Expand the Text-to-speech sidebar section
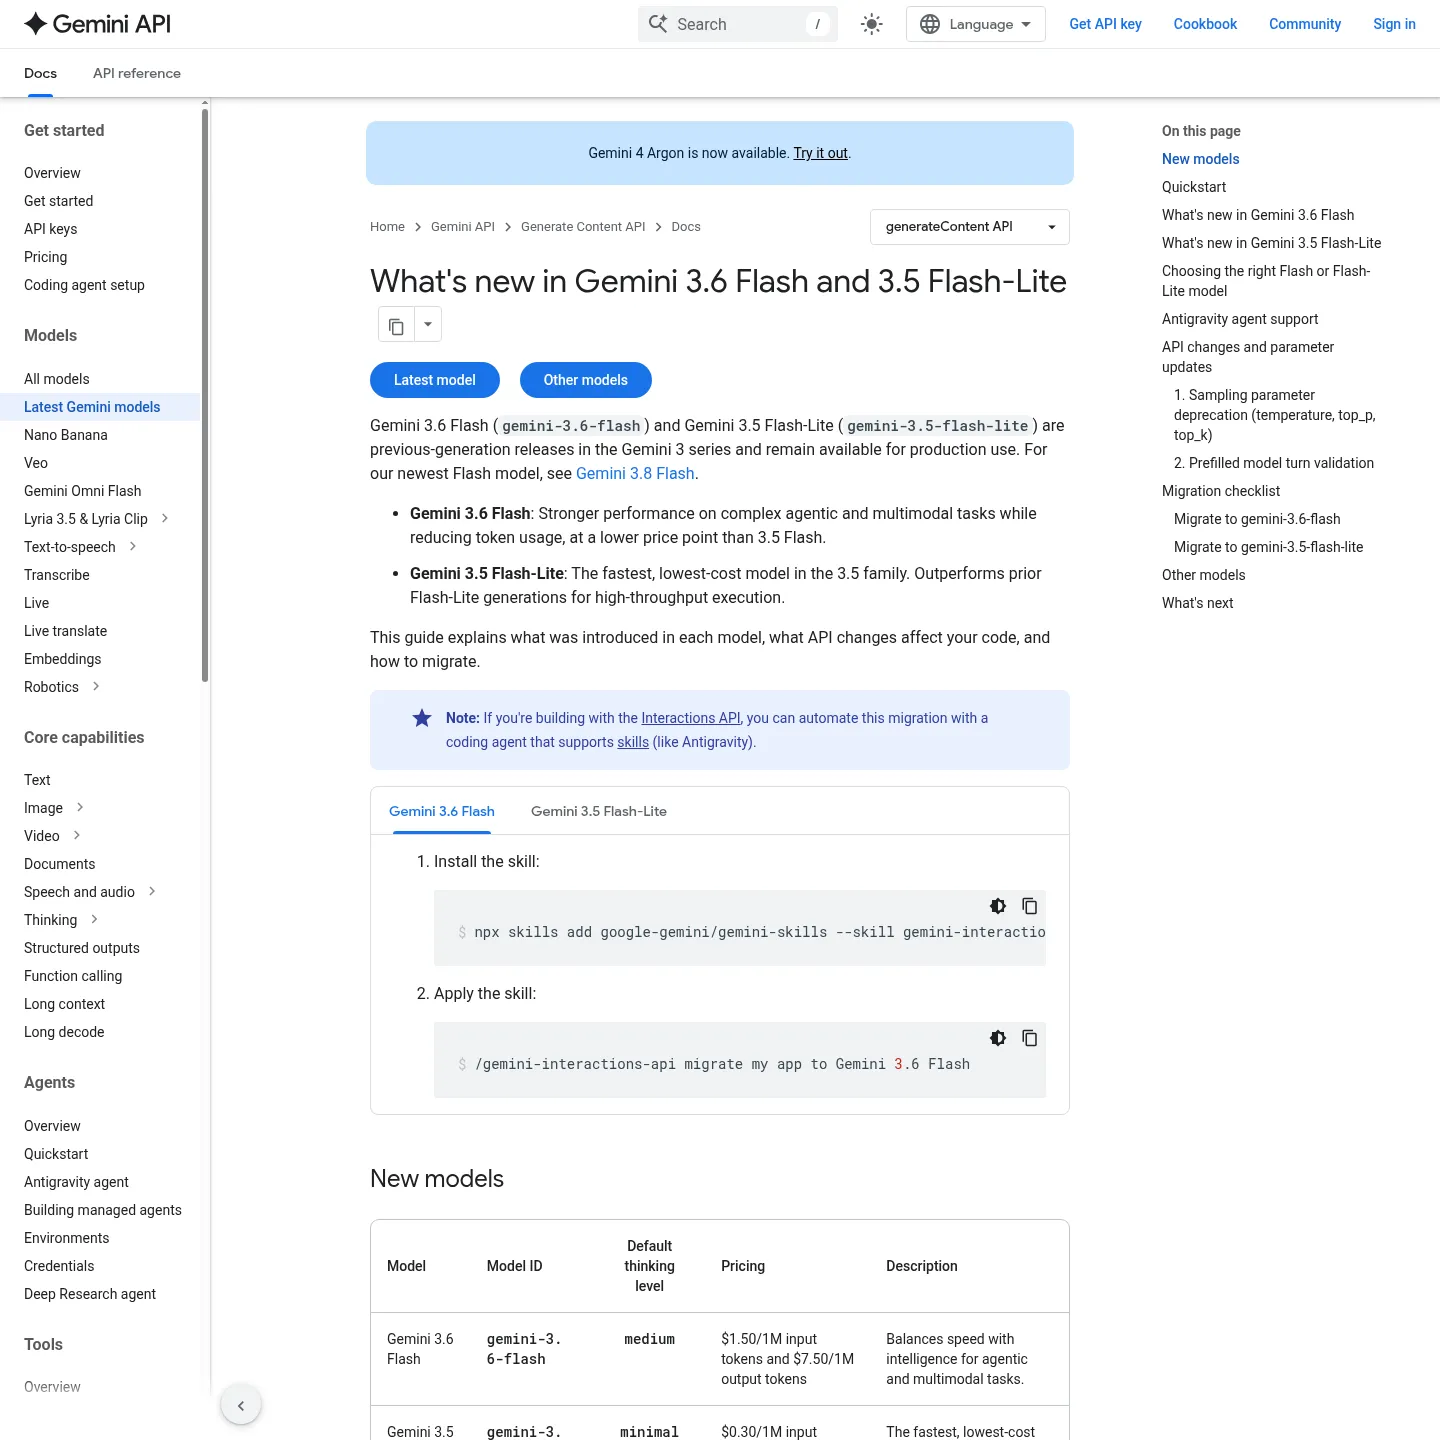The image size is (1440, 1440). 133,547
